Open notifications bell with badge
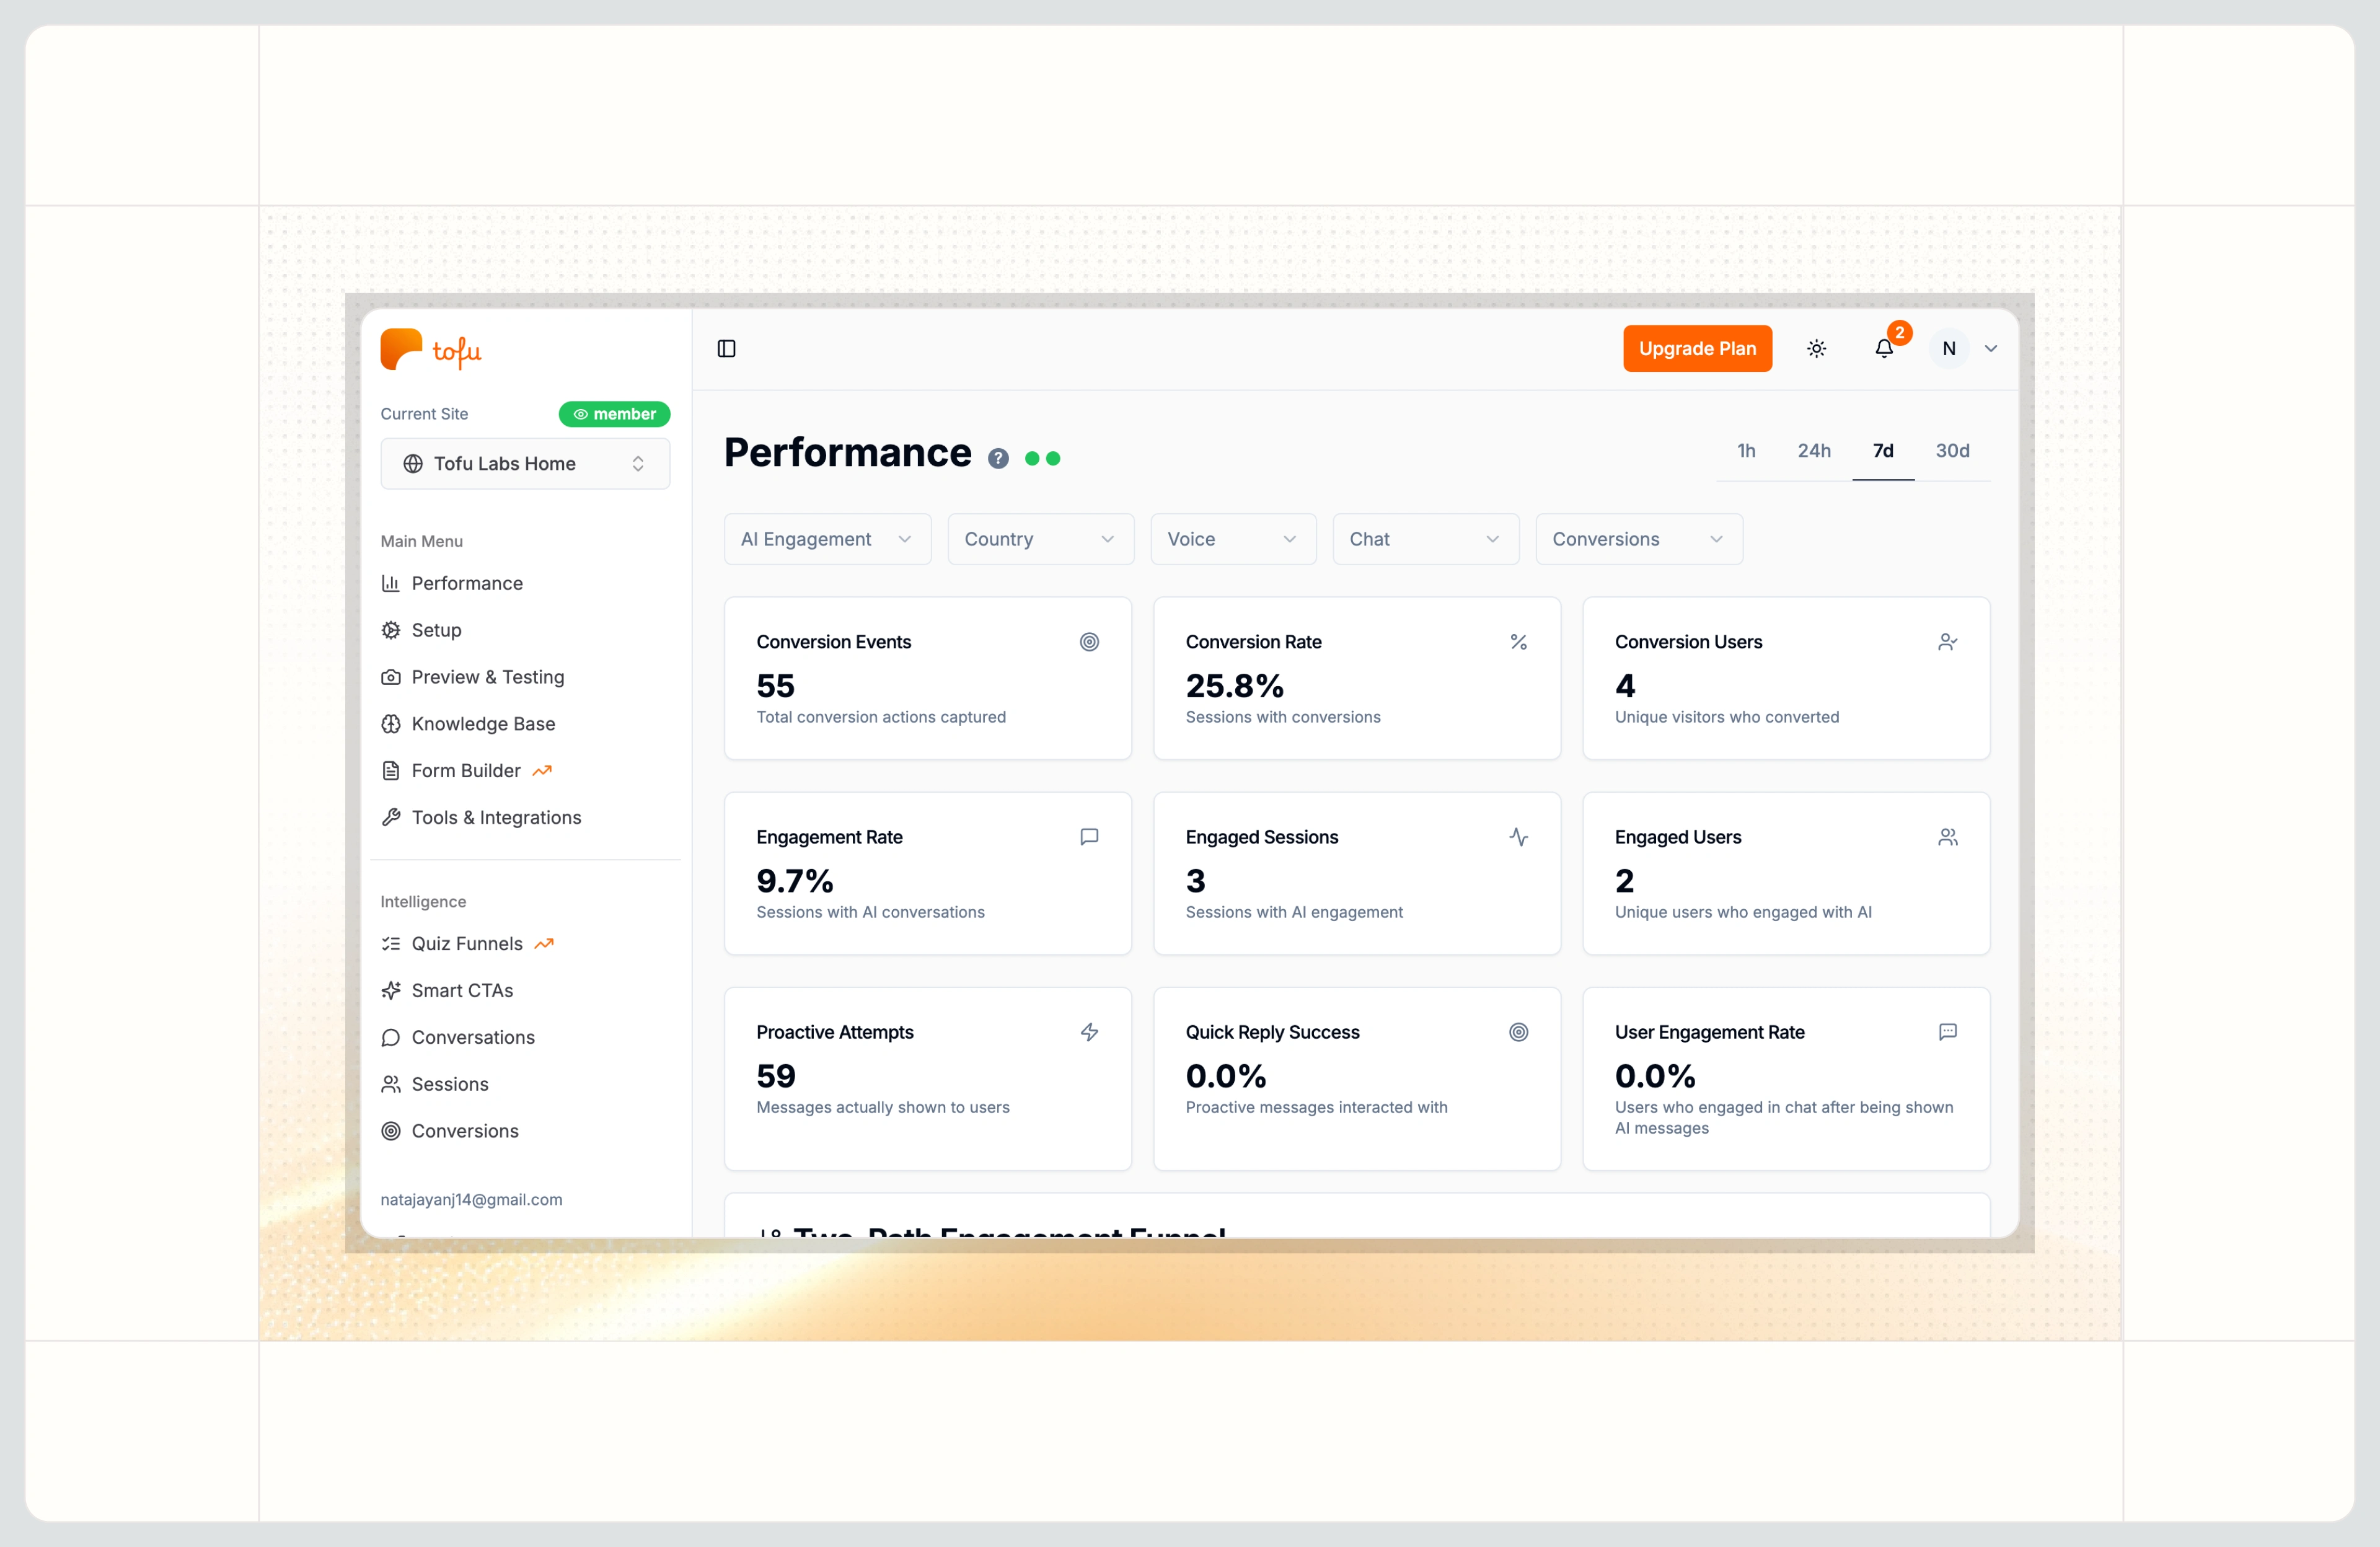 1884,348
